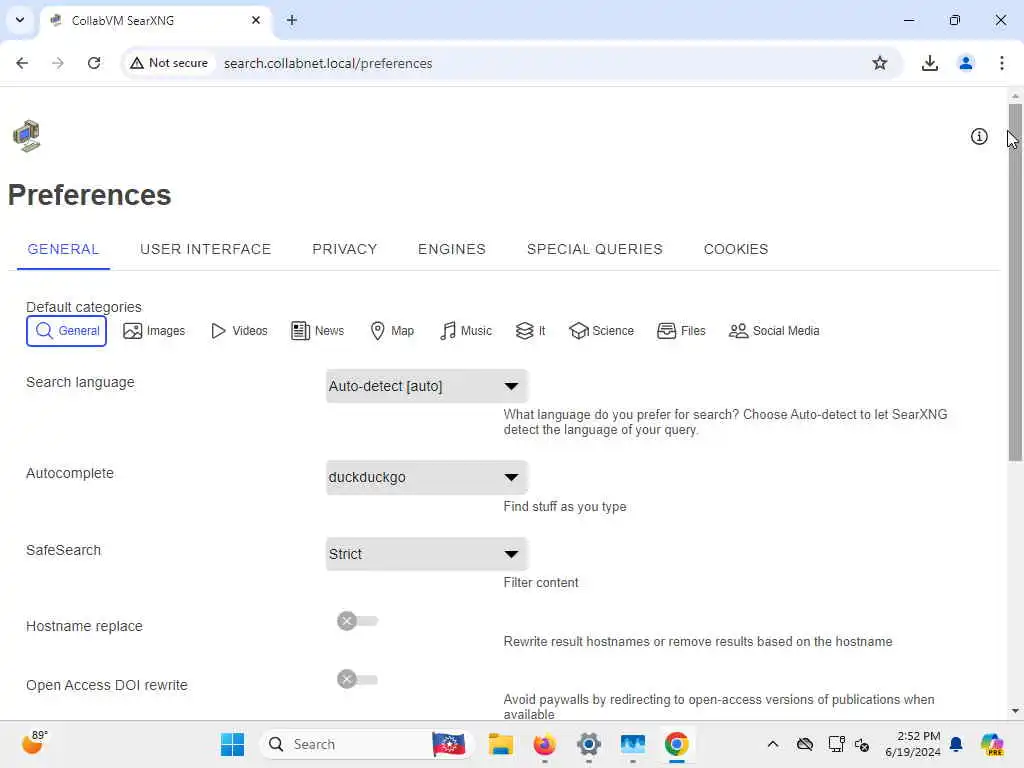Click the SearXNG computer logo

point(27,136)
